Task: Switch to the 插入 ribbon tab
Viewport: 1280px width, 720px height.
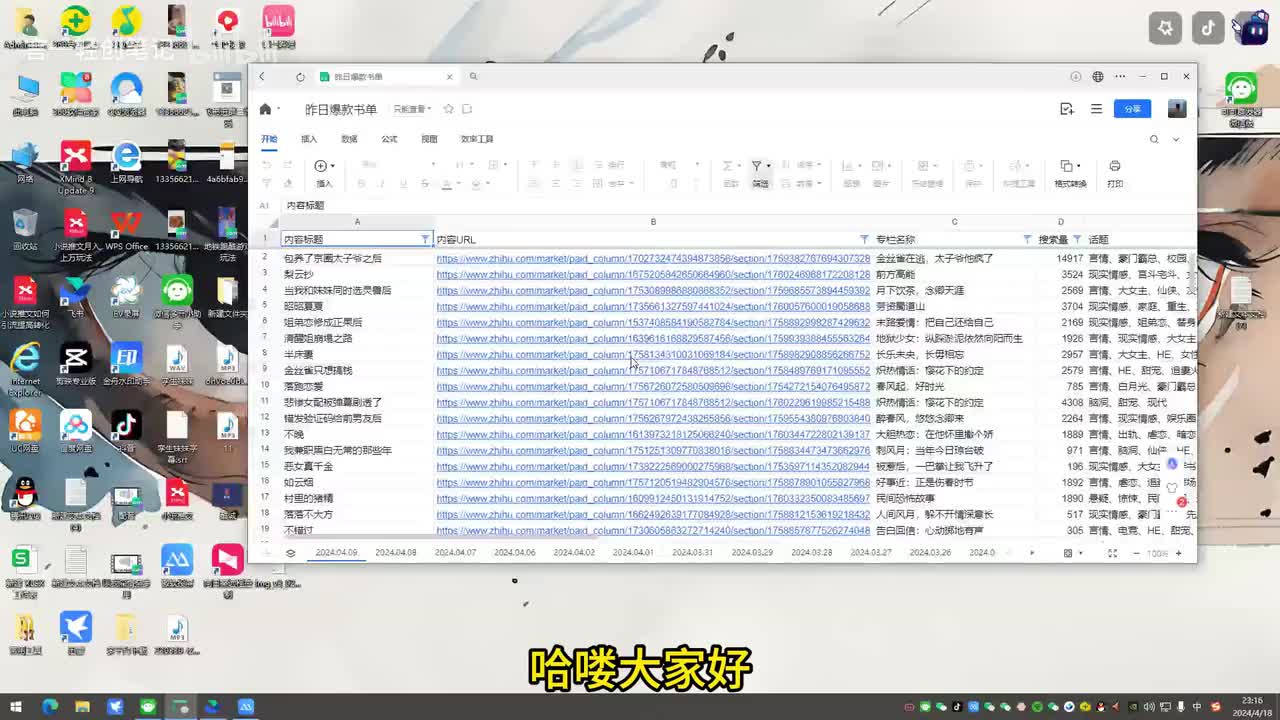Action: [x=309, y=139]
